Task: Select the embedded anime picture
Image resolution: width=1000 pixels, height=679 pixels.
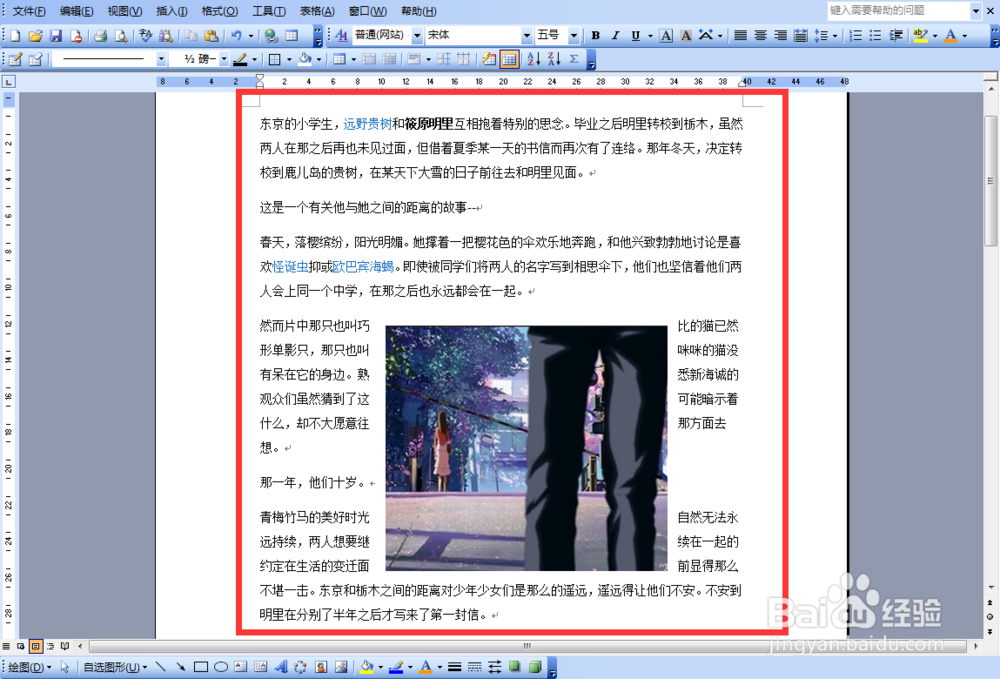Action: 526,448
